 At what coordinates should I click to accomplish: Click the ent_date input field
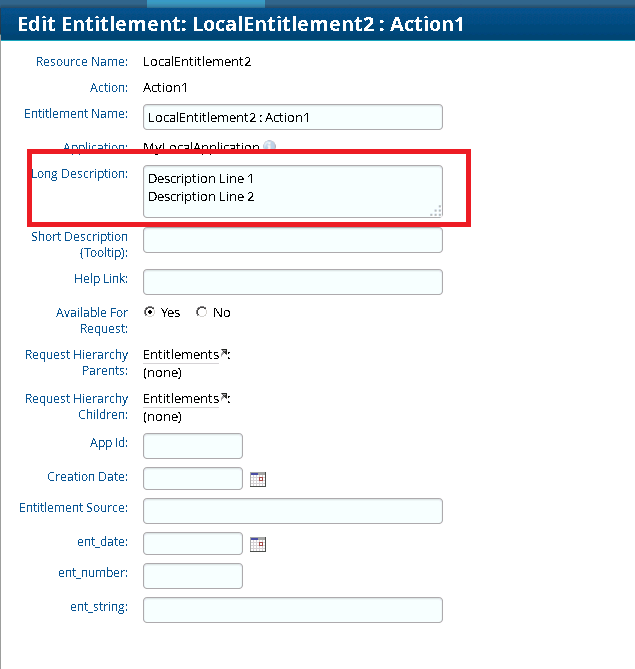(193, 544)
